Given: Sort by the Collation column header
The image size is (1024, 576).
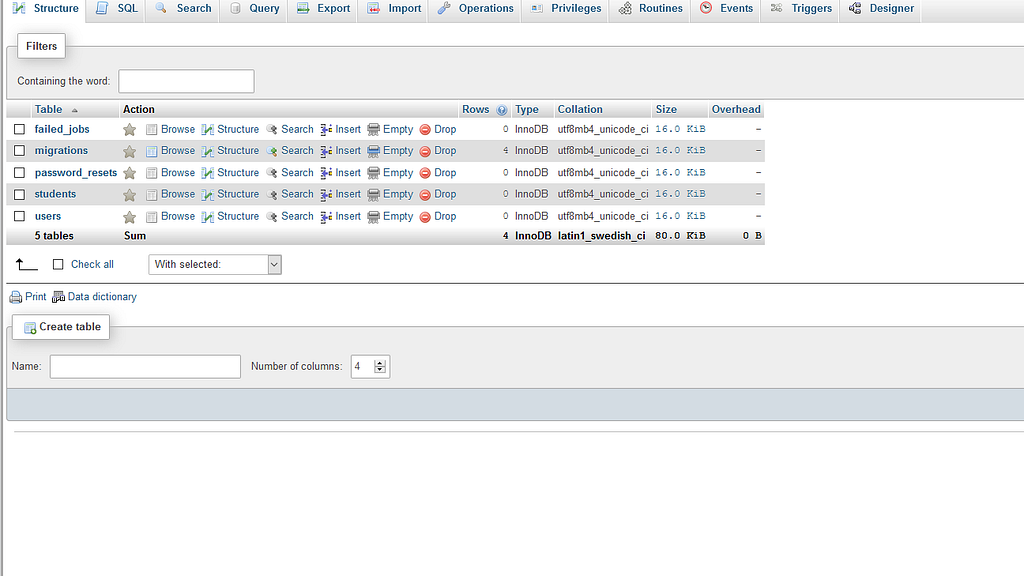Looking at the screenshot, I should (x=580, y=110).
